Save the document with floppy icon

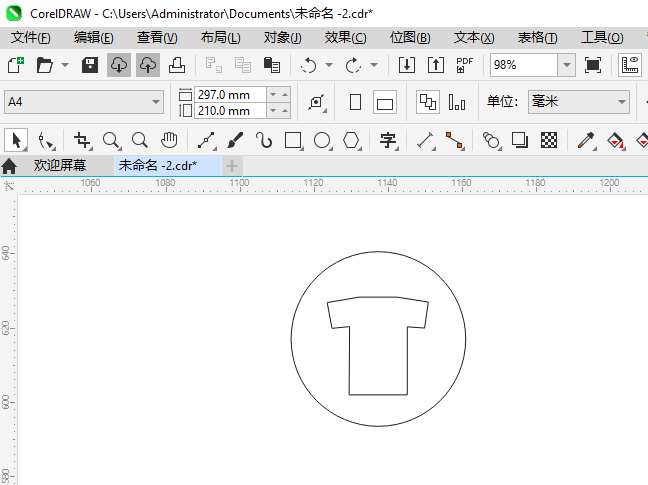tap(90, 65)
